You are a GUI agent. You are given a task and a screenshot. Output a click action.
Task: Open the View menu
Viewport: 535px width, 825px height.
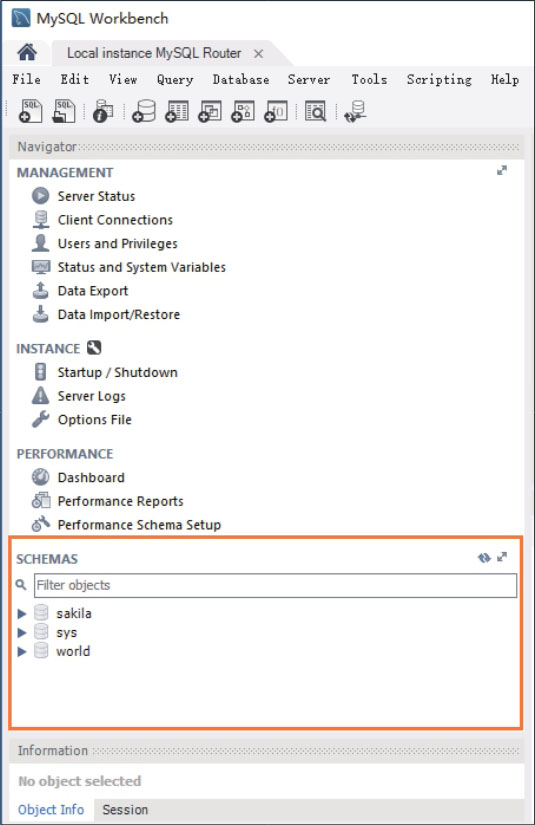(123, 79)
